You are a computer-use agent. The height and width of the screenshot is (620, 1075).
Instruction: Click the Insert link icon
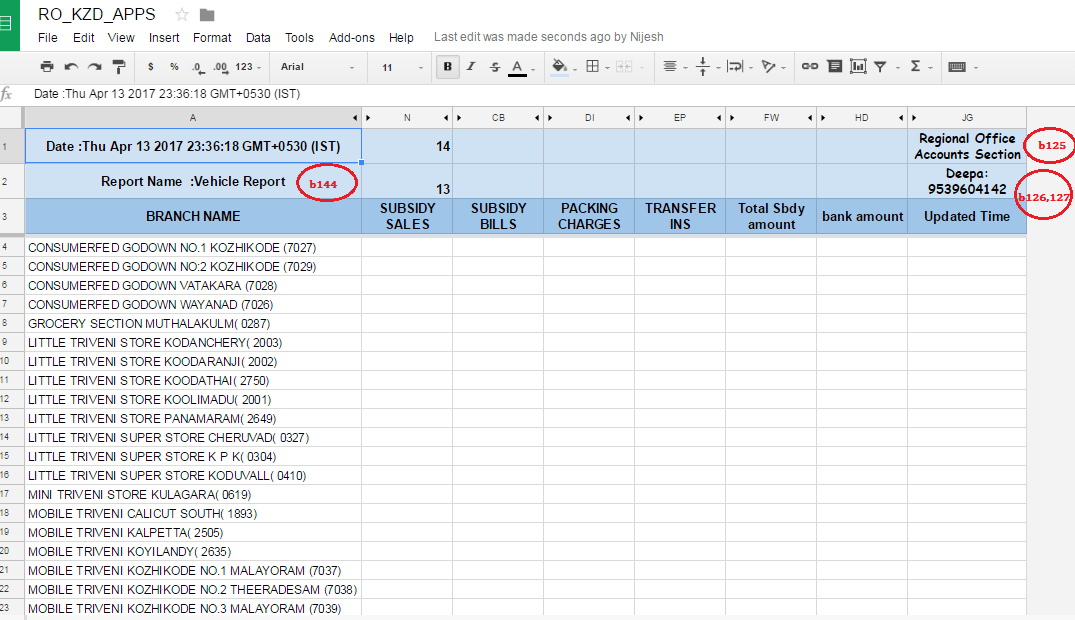(x=808, y=66)
